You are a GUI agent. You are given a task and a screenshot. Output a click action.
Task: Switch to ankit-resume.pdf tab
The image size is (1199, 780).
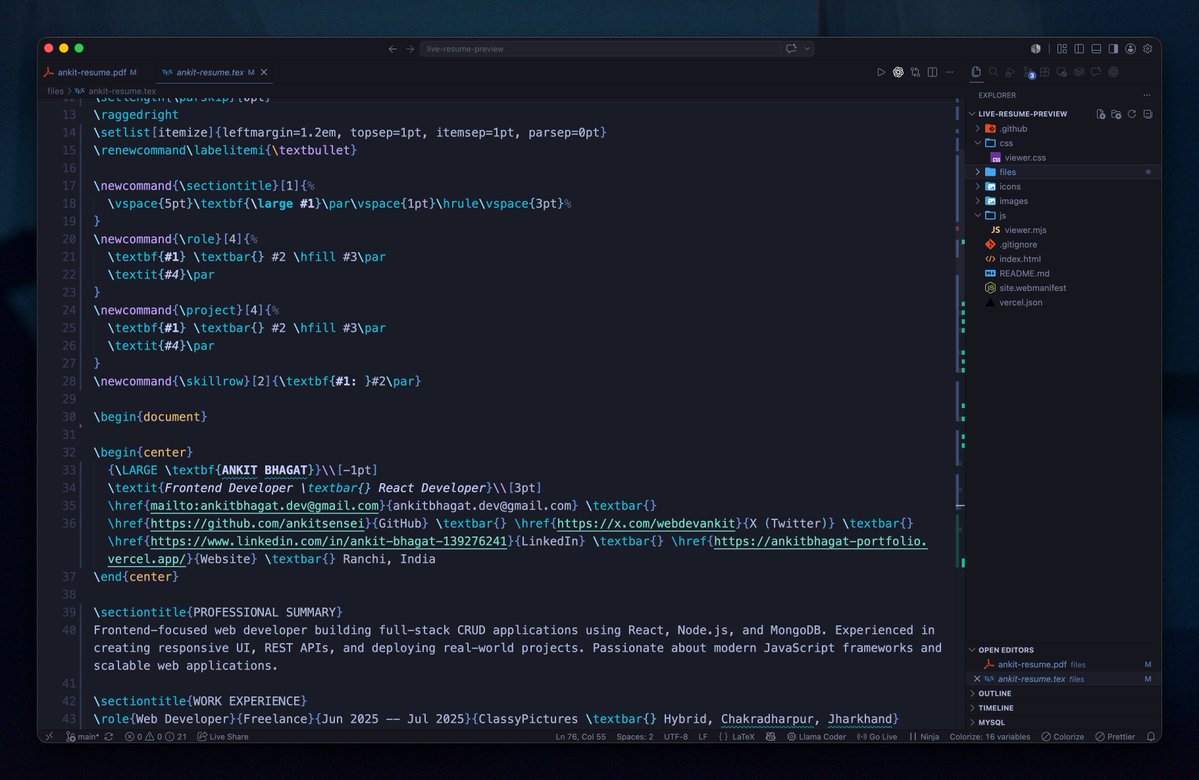coord(91,72)
